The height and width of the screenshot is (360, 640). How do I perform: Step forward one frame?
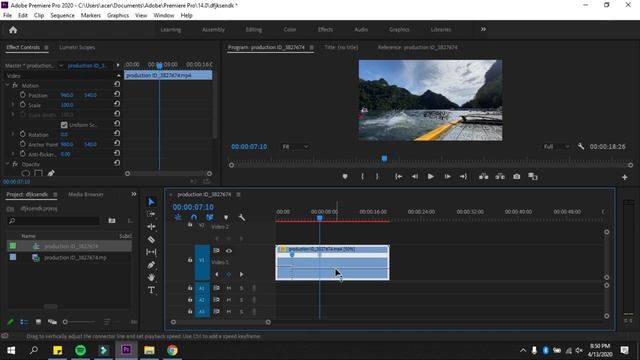click(x=447, y=177)
